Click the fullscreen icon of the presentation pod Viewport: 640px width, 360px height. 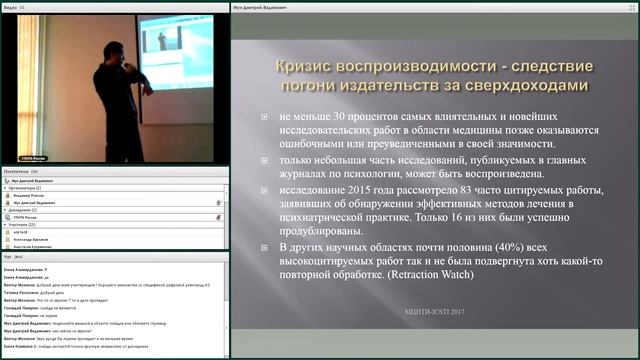(632, 7)
